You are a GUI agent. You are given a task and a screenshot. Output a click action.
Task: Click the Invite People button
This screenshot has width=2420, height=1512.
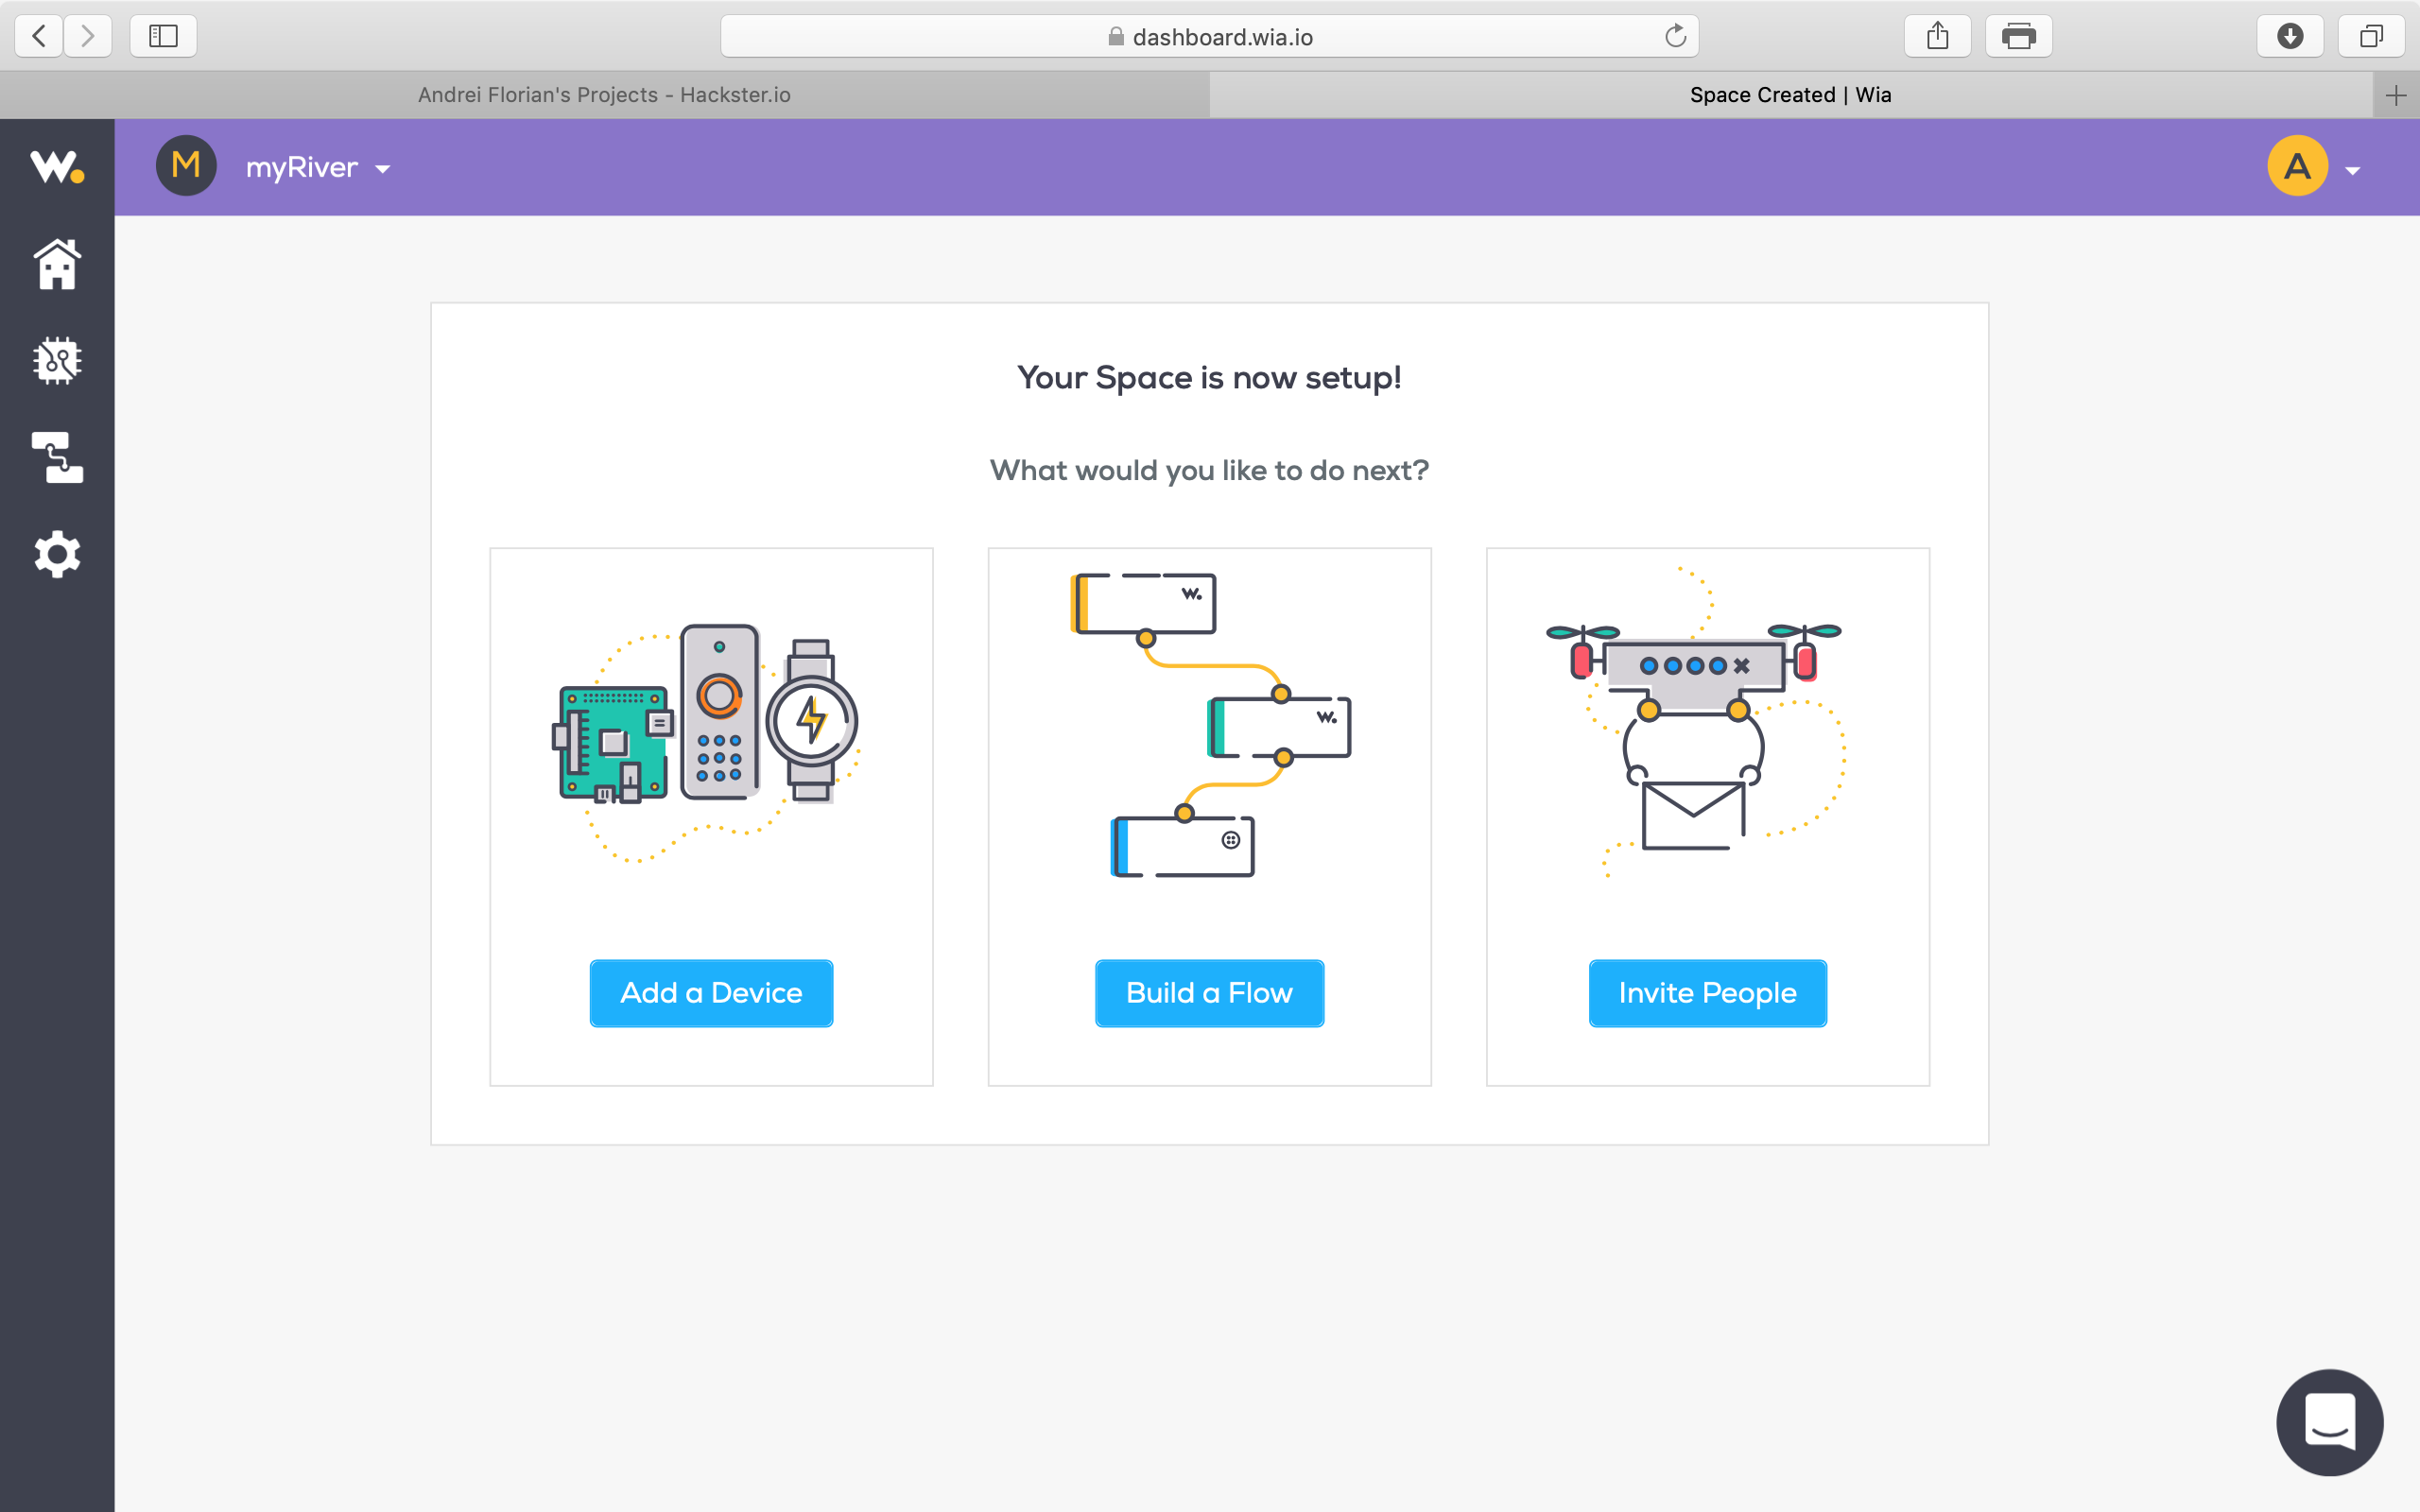click(x=1707, y=993)
